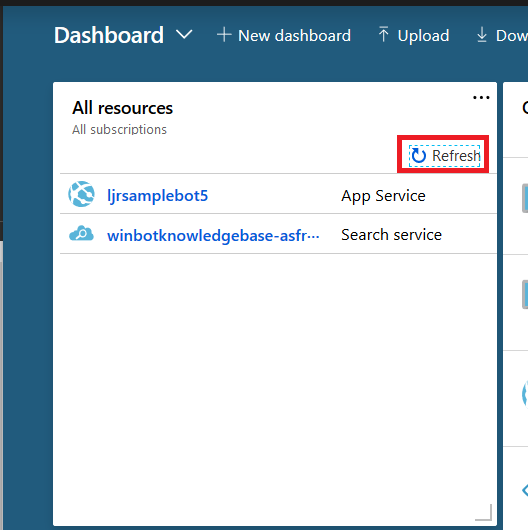
Task: Create a New dashboard
Action: coord(284,35)
